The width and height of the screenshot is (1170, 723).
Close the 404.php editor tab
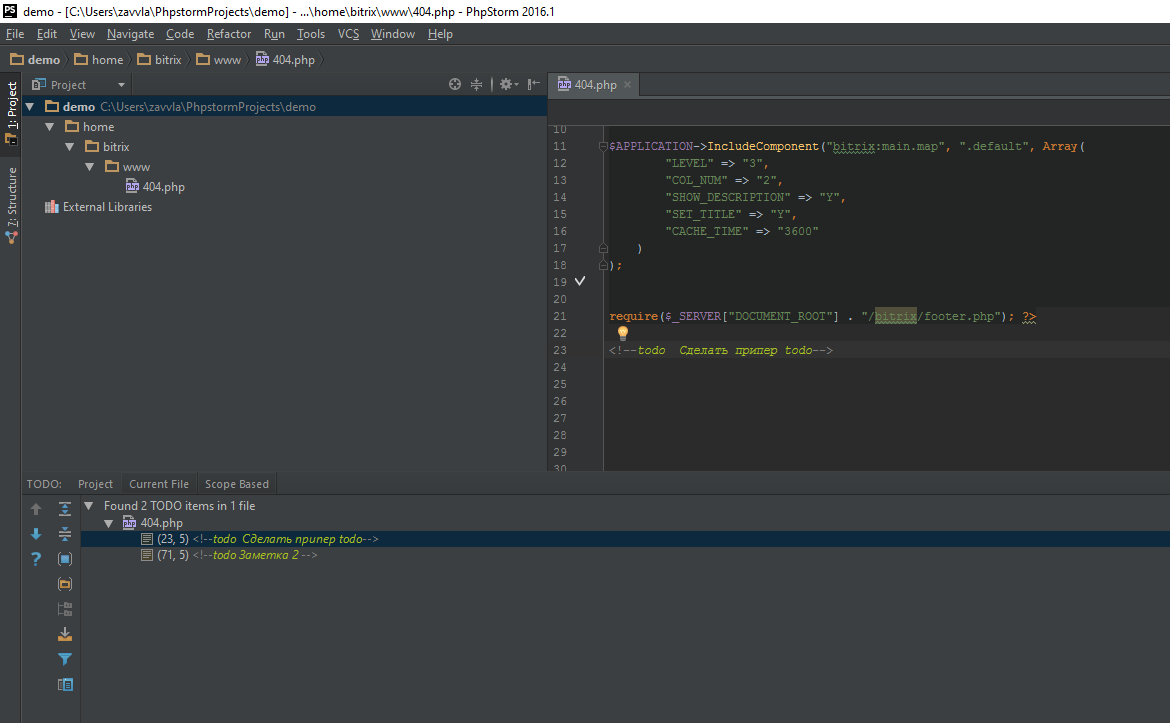coord(628,85)
